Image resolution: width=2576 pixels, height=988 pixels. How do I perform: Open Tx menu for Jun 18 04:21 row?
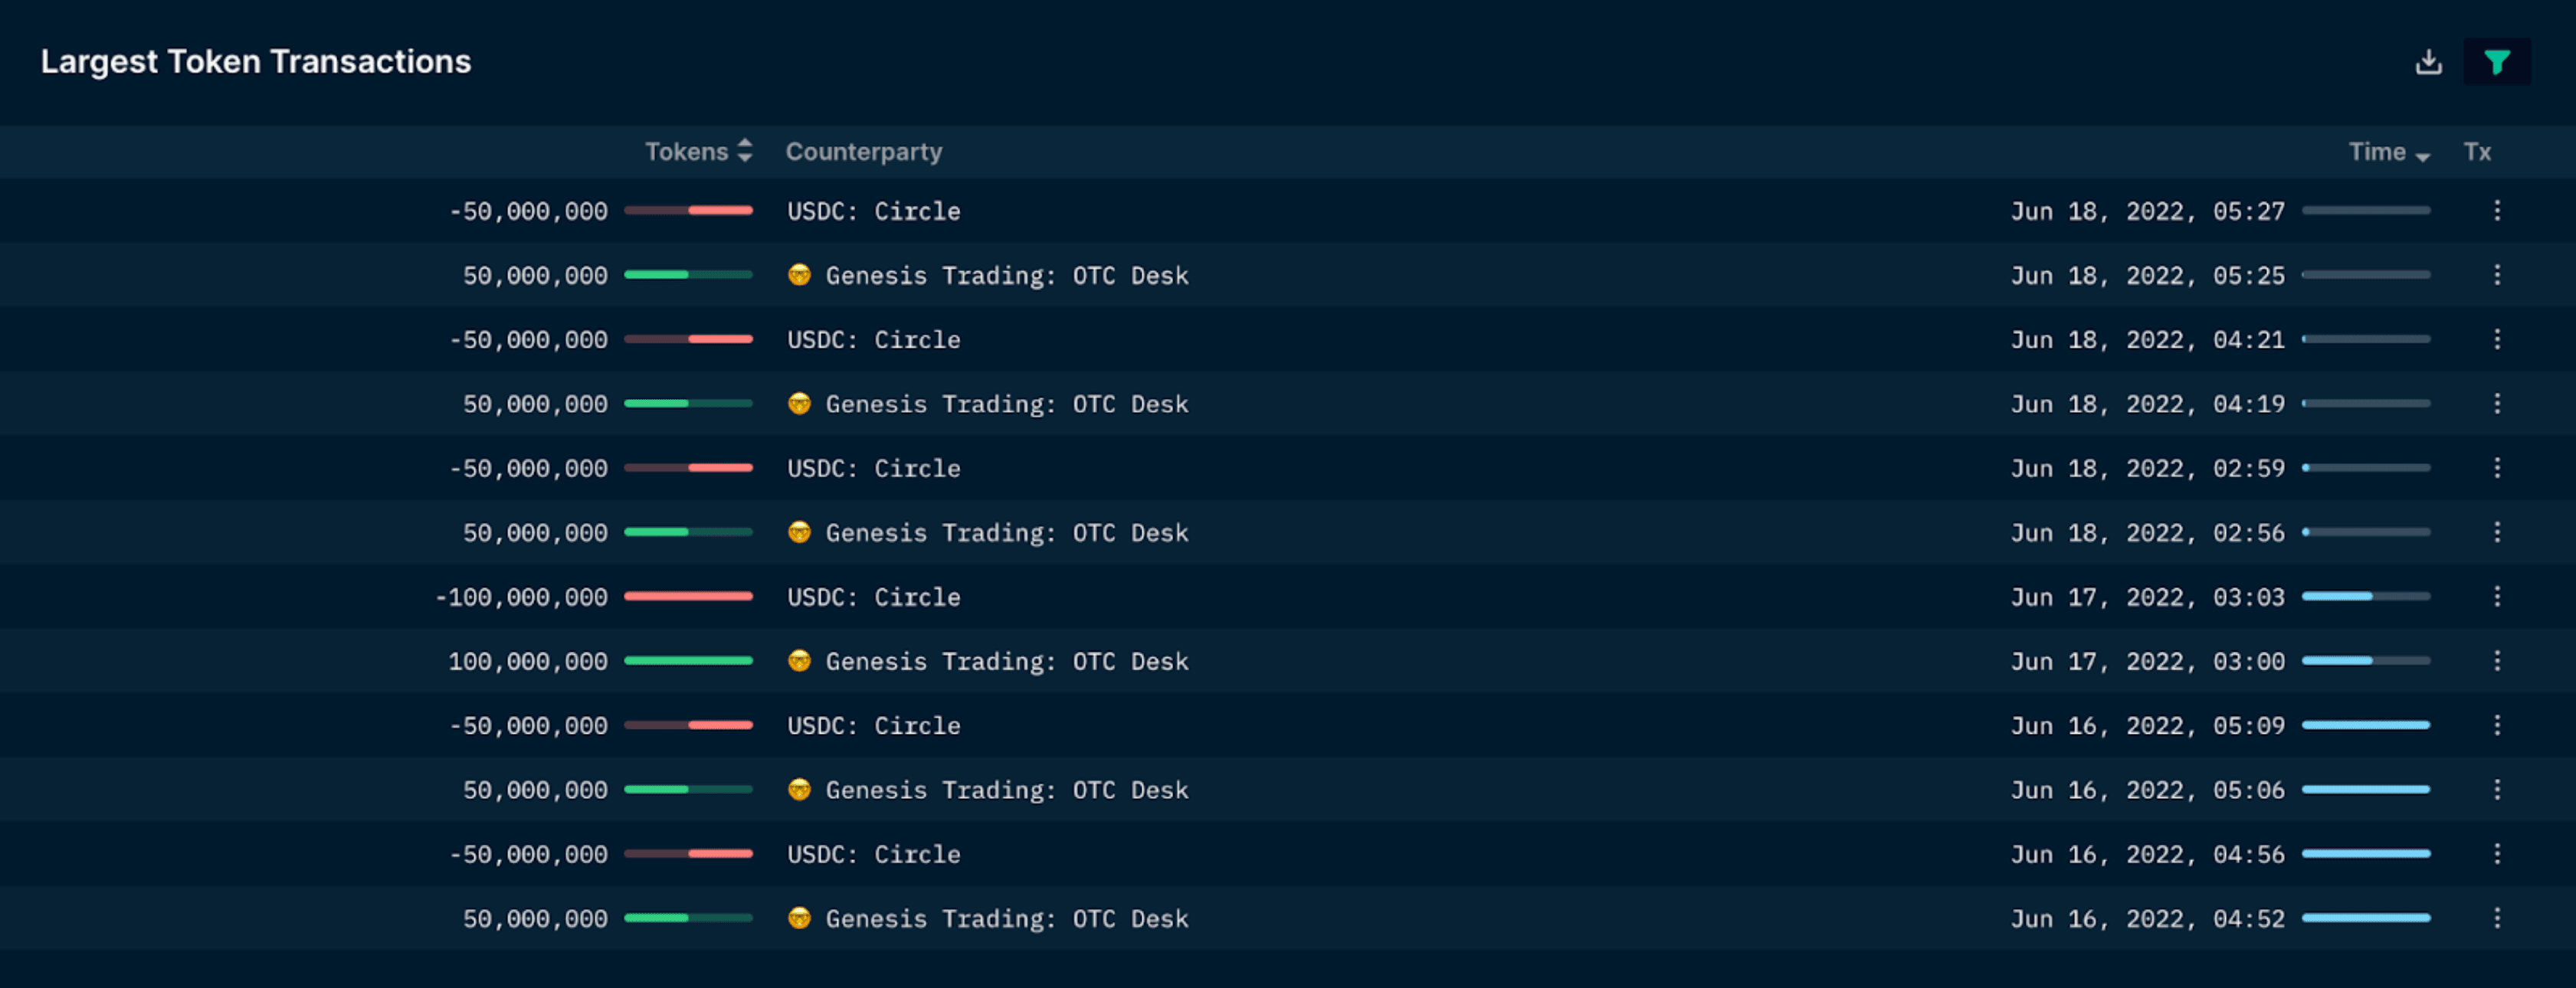pyautogui.click(x=2497, y=339)
